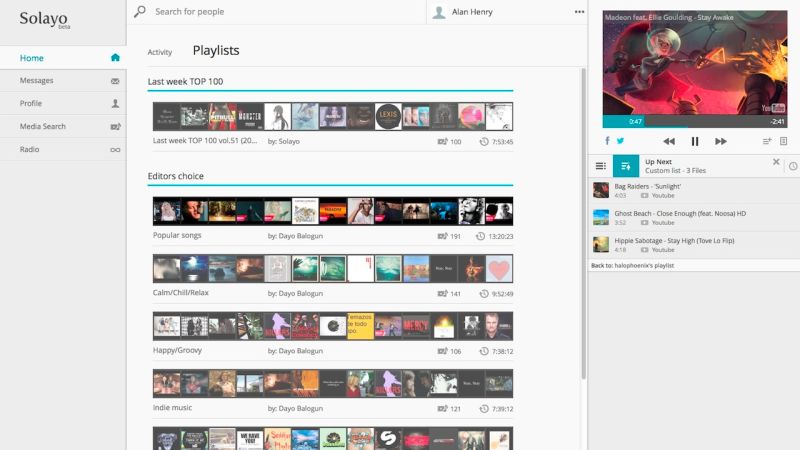Open Media Search in the sidebar
This screenshot has height=450, width=800.
pyautogui.click(x=63, y=126)
